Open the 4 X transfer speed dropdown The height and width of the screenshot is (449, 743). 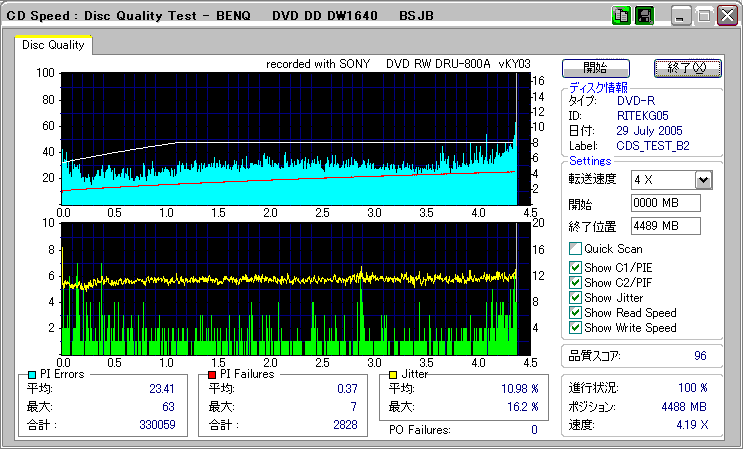(703, 179)
